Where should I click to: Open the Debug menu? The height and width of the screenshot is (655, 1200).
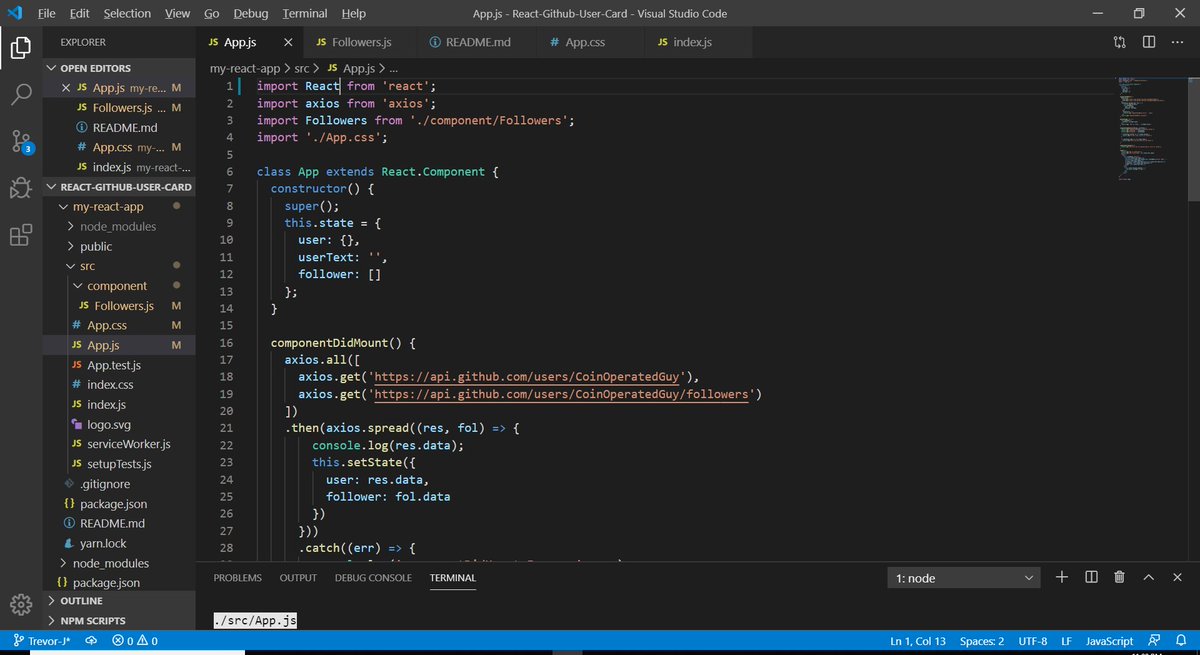coord(251,13)
